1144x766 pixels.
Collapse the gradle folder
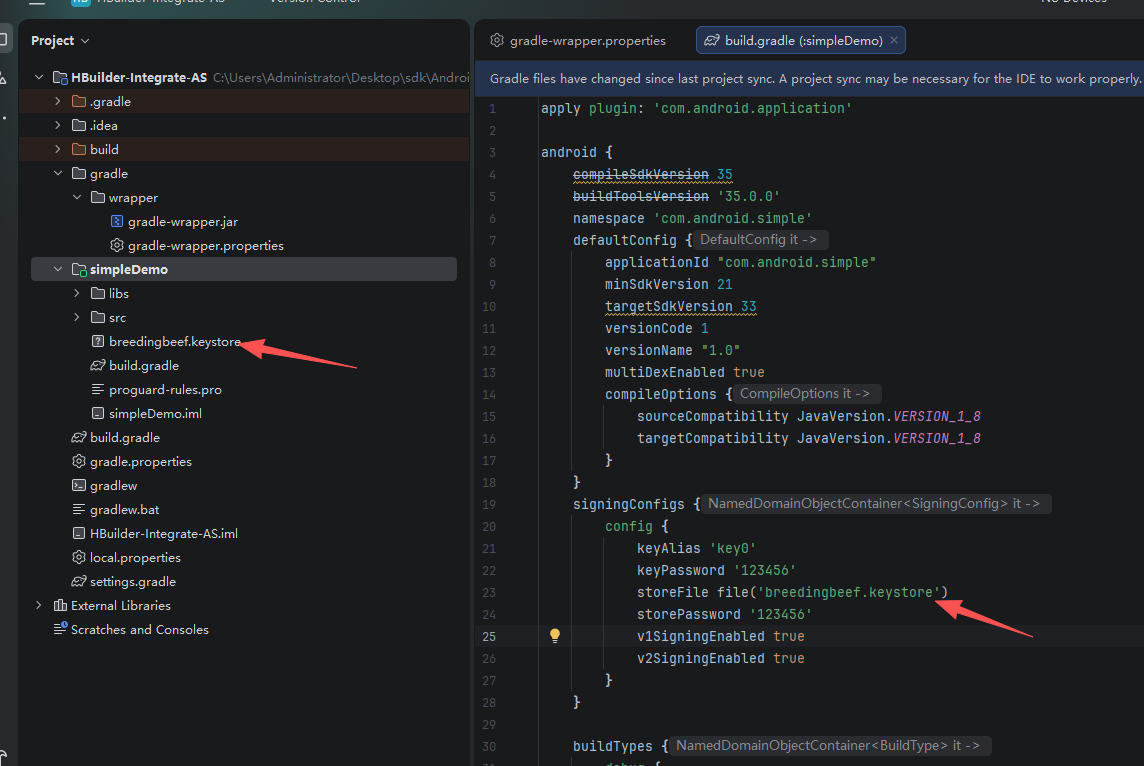coord(58,174)
